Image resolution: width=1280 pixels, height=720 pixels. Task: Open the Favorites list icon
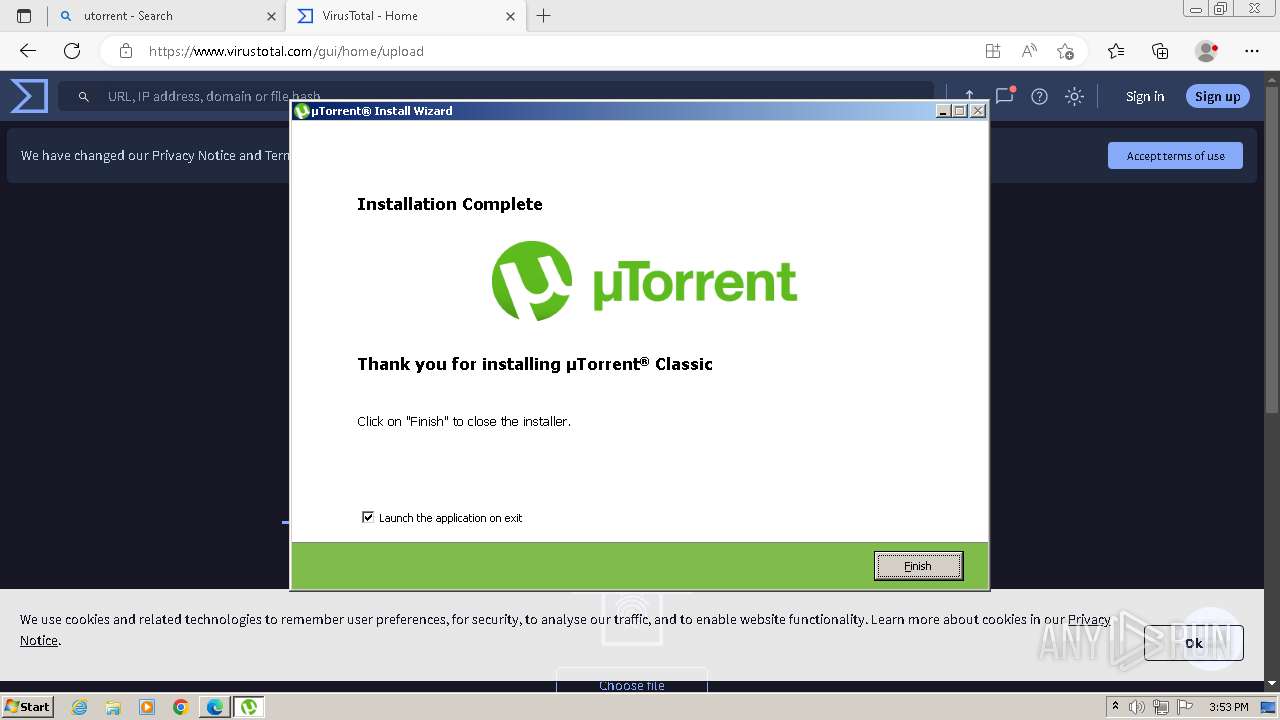click(x=1116, y=51)
